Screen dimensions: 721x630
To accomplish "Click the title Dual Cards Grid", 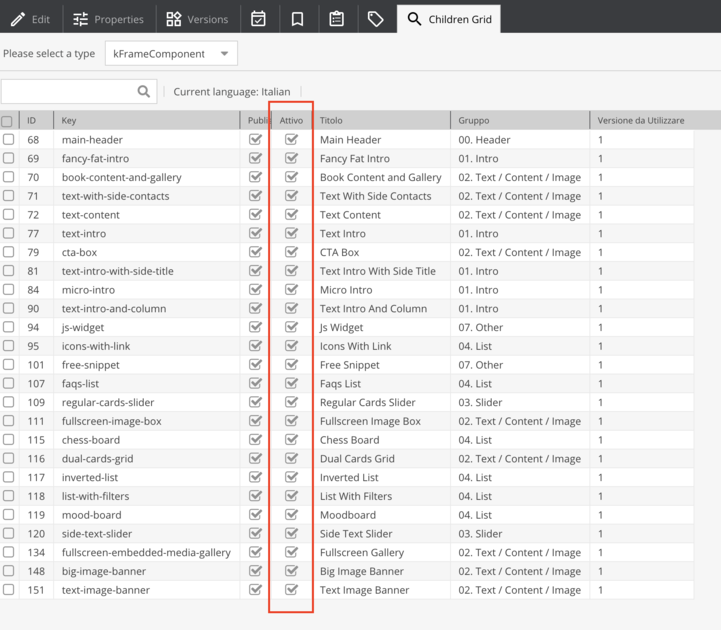I will [x=357, y=458].
